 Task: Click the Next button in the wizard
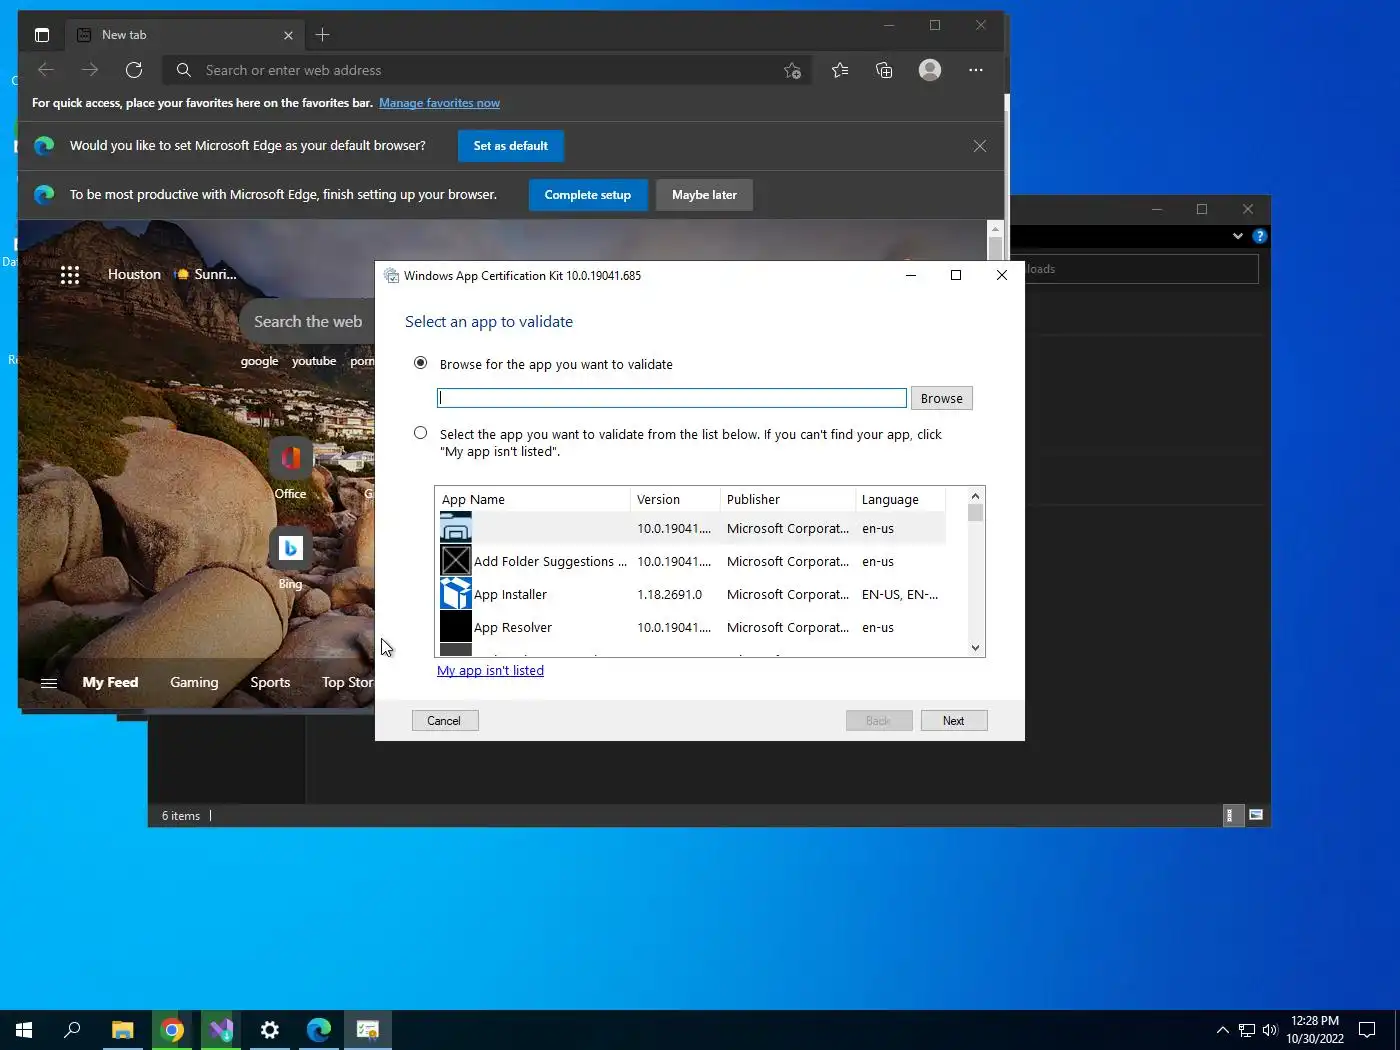[x=954, y=720]
